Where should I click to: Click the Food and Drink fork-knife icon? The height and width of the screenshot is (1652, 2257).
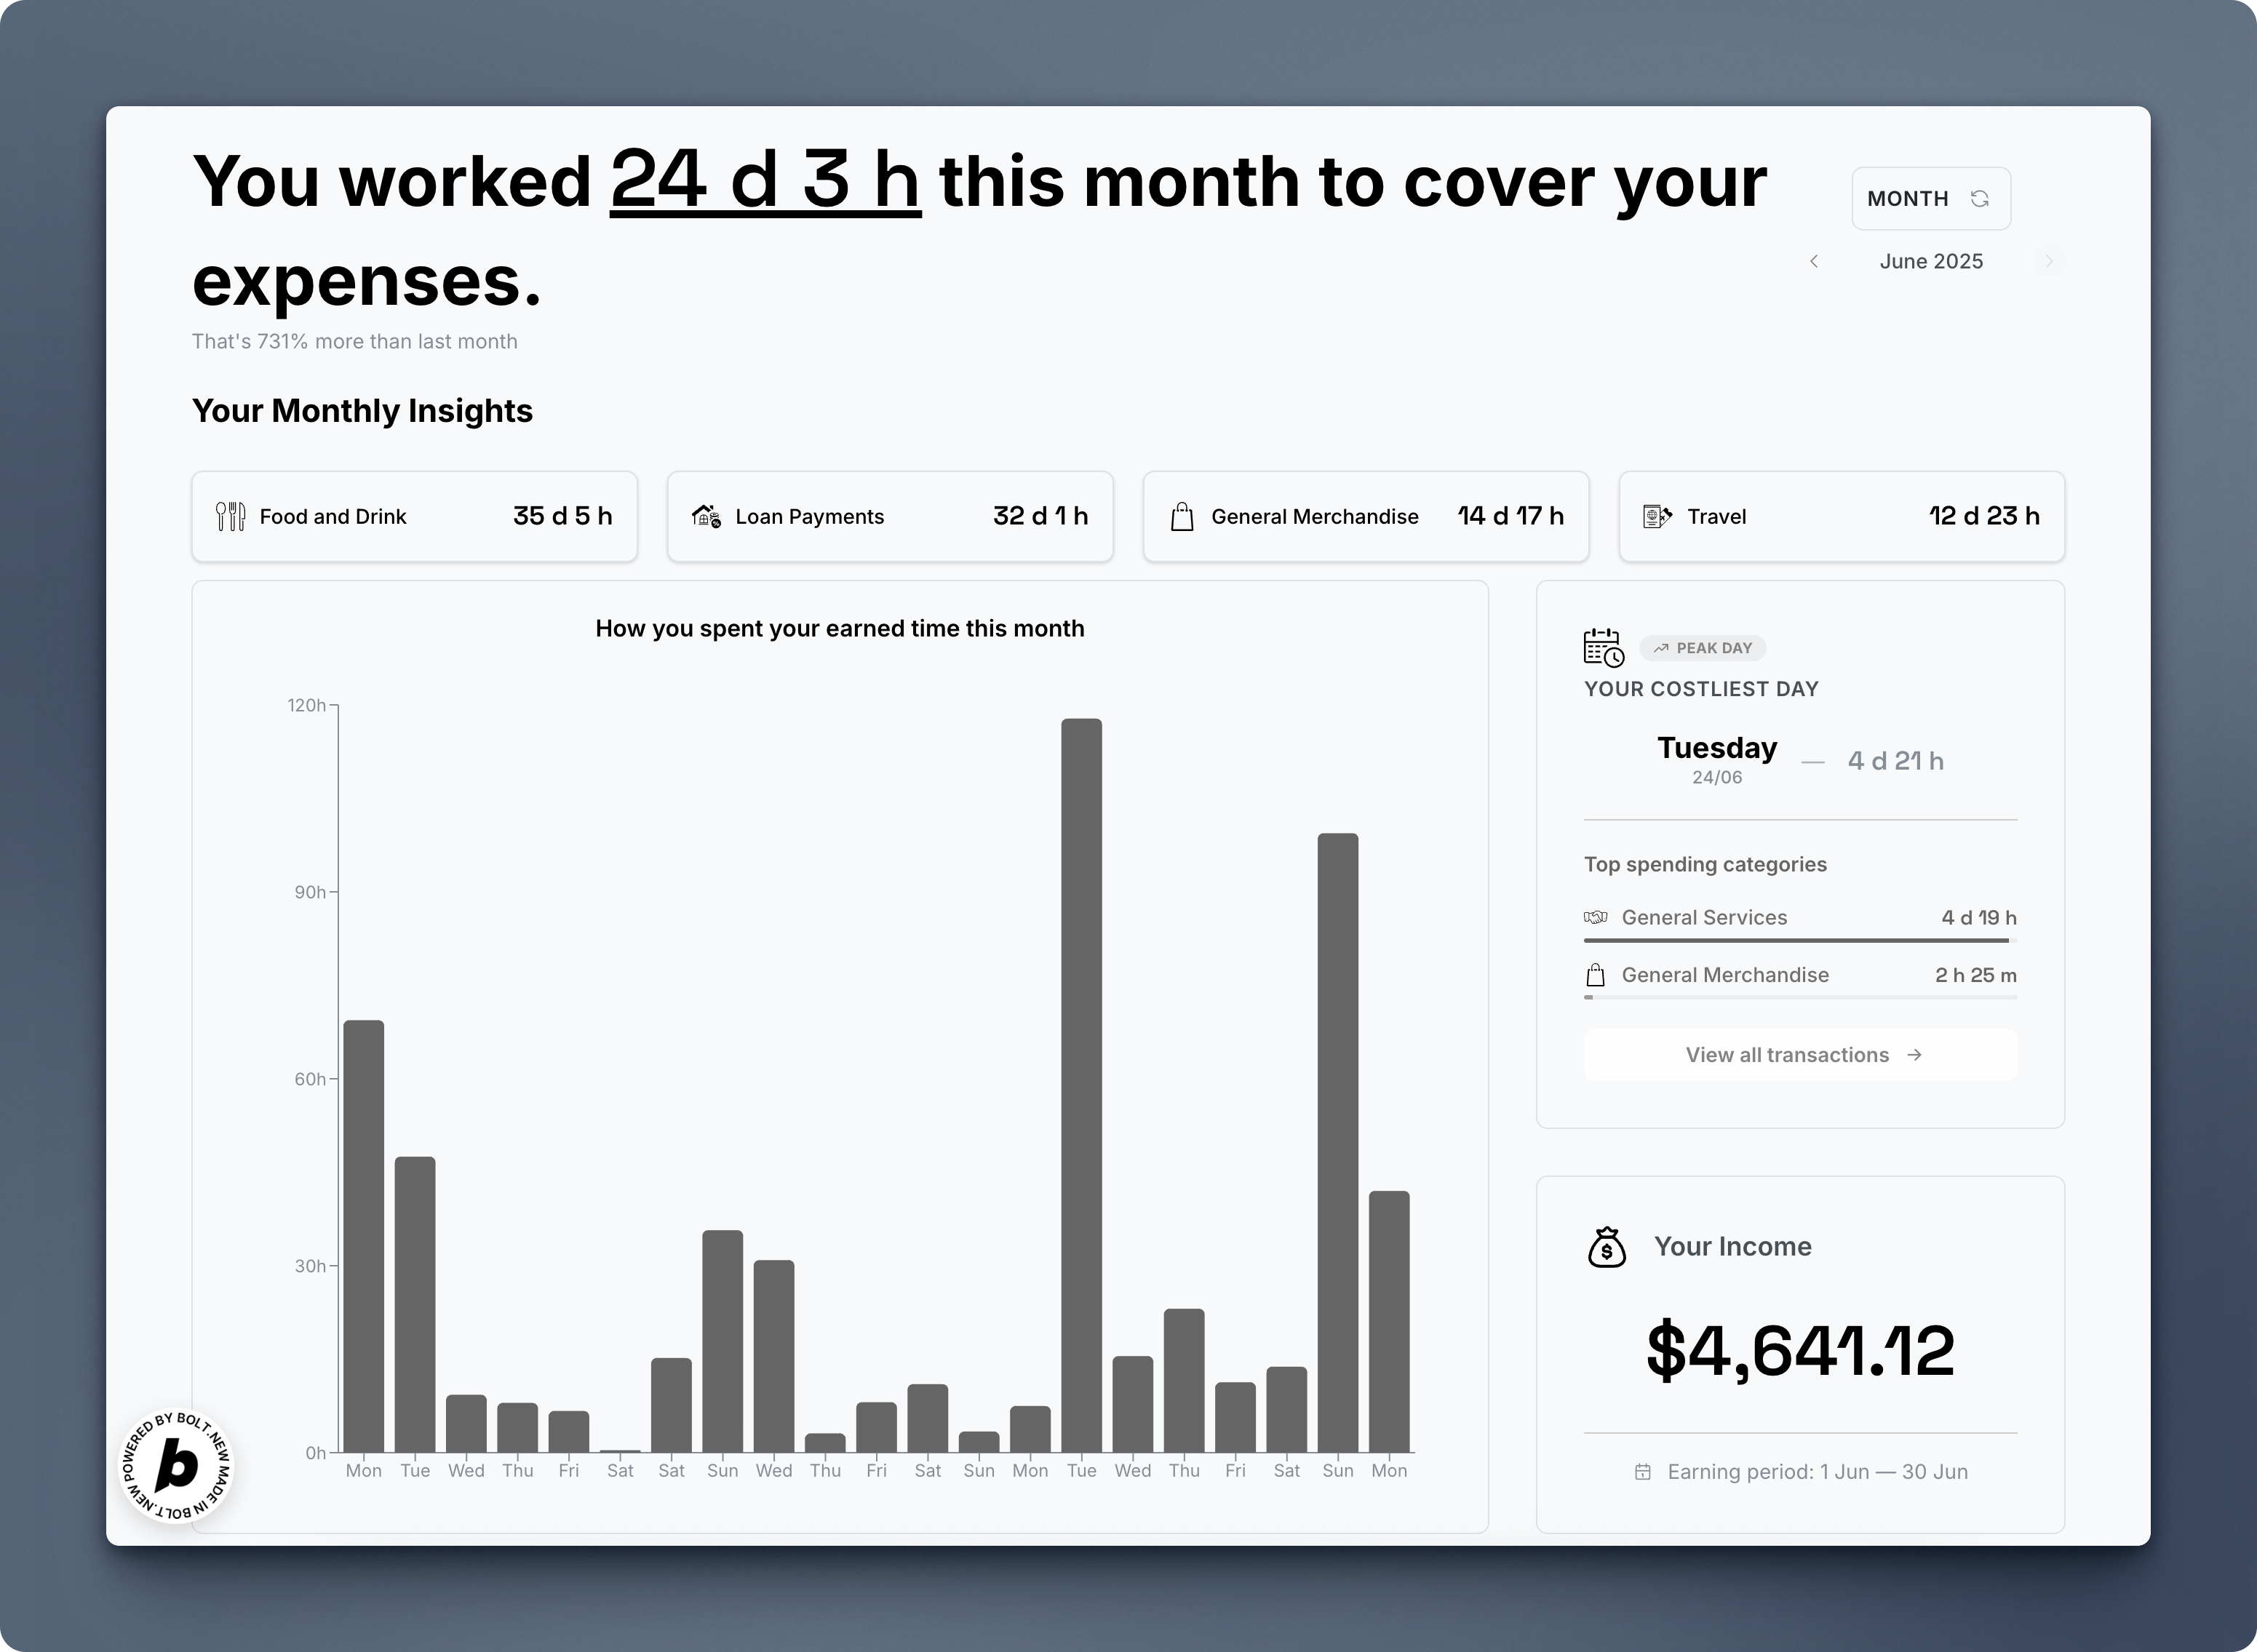(x=230, y=516)
